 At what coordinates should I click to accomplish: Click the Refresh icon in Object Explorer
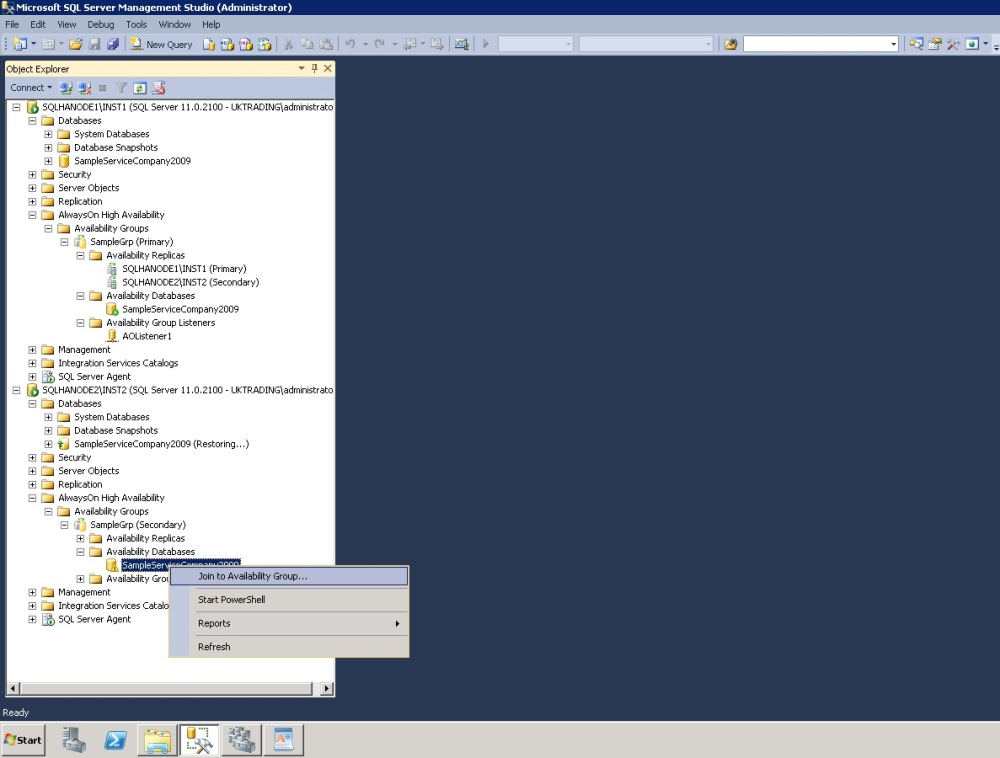point(140,88)
